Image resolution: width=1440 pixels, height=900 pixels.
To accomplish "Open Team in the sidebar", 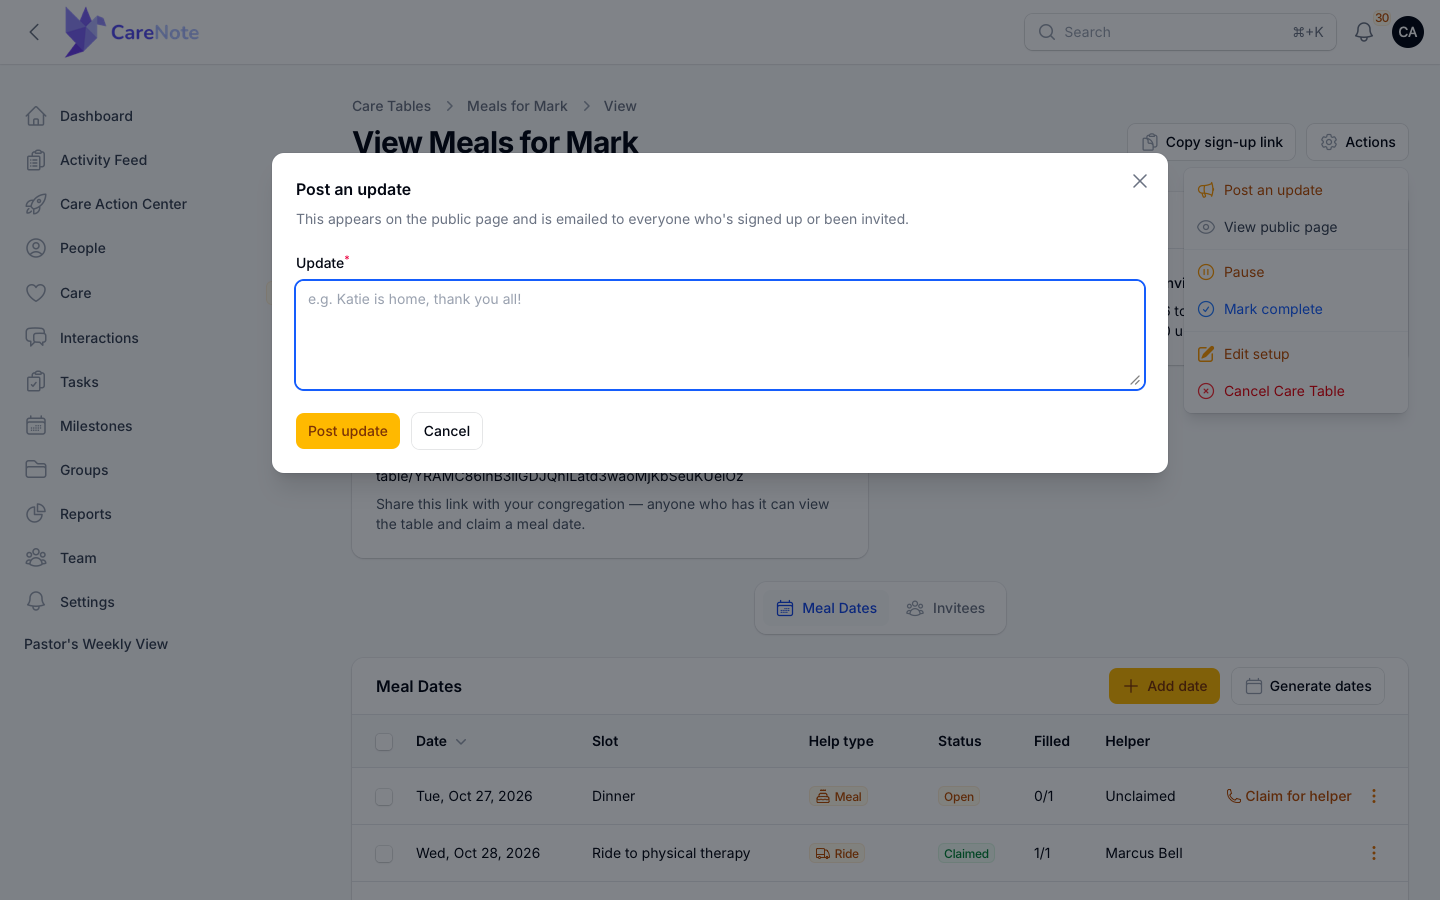I will point(78,558).
